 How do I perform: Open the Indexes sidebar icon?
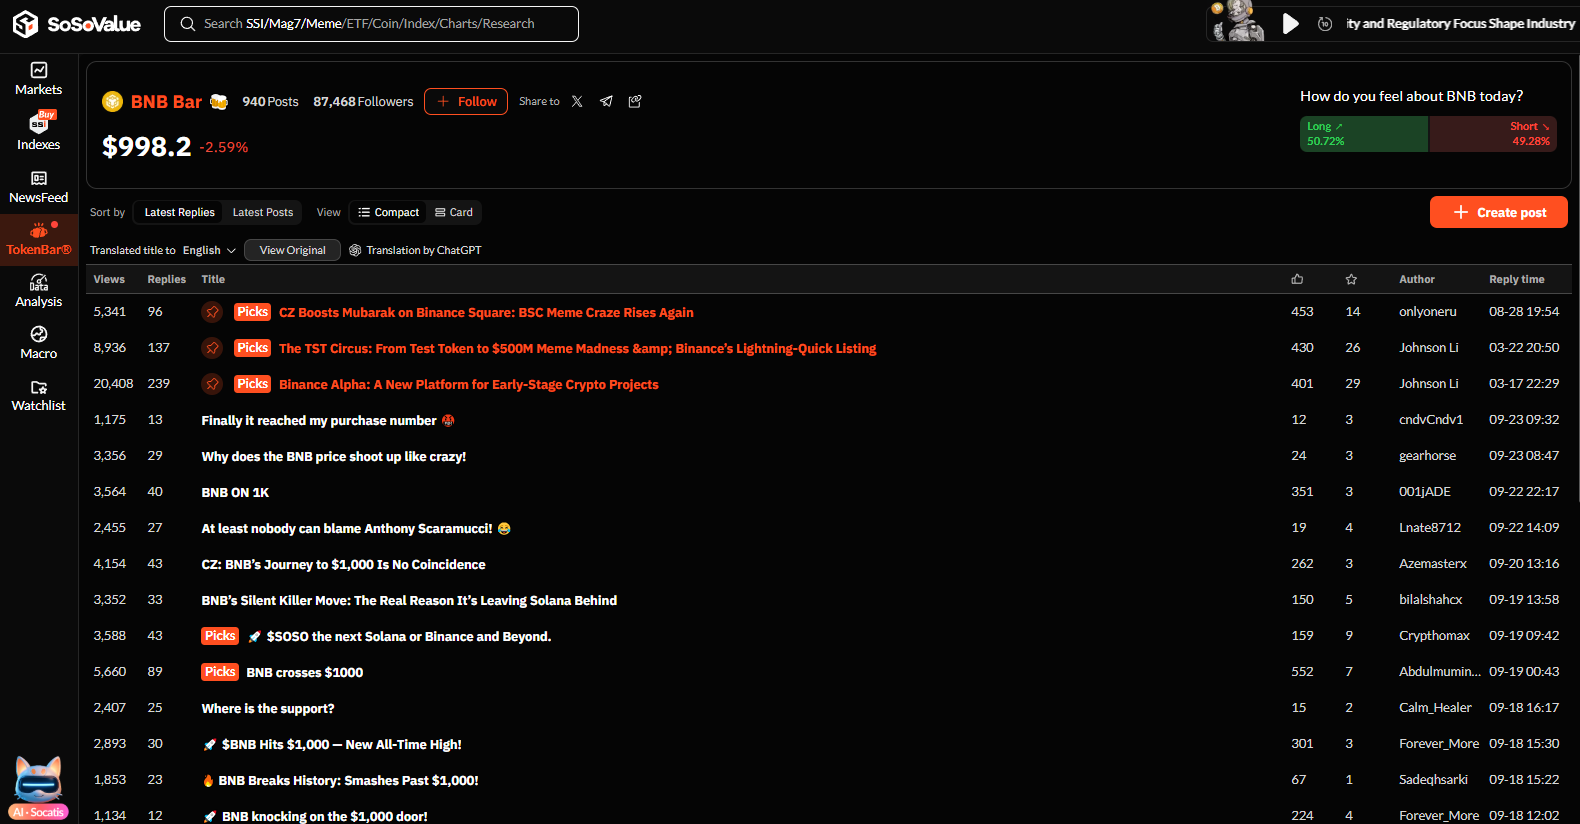[38, 132]
